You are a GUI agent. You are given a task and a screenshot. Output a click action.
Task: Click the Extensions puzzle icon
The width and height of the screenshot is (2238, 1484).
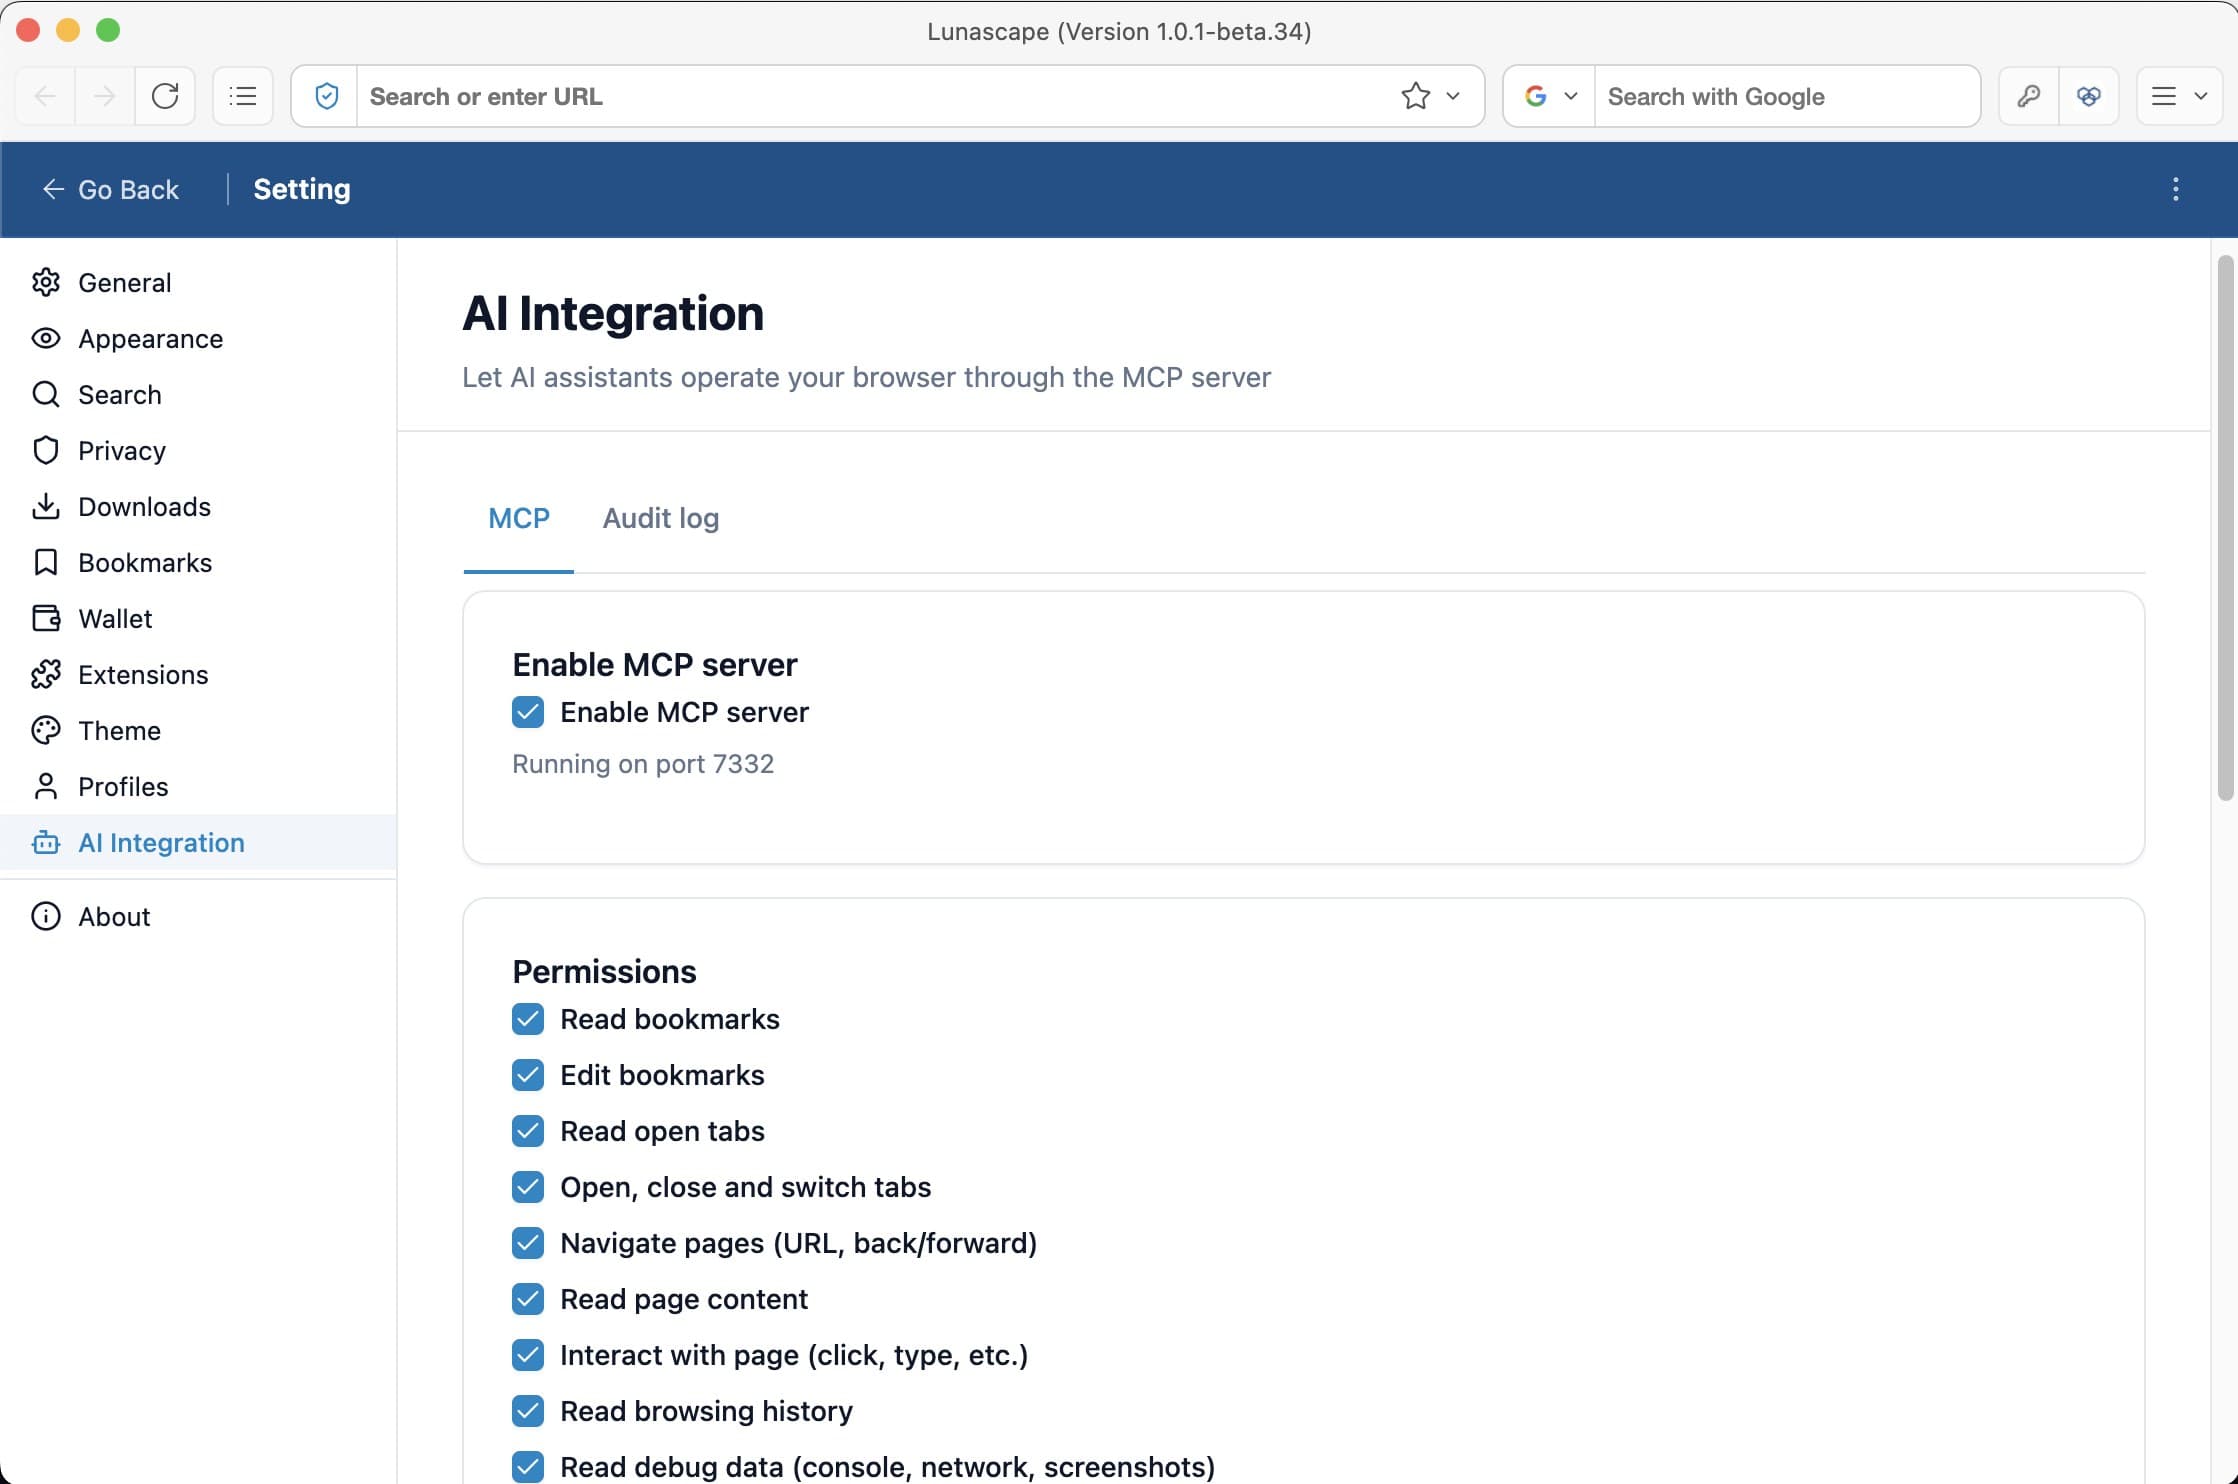click(46, 675)
